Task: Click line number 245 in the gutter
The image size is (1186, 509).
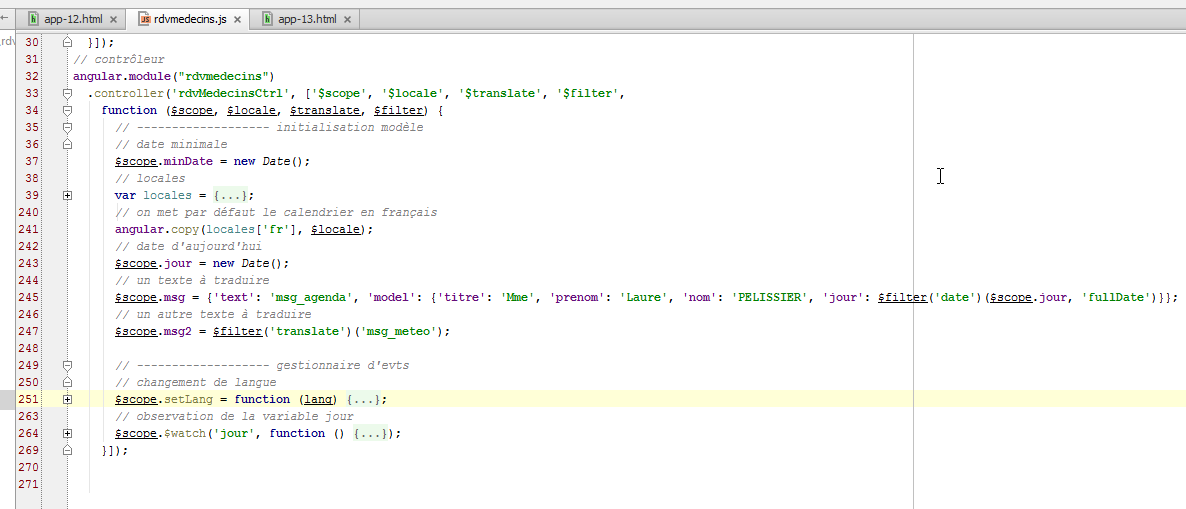Action: pos(28,297)
